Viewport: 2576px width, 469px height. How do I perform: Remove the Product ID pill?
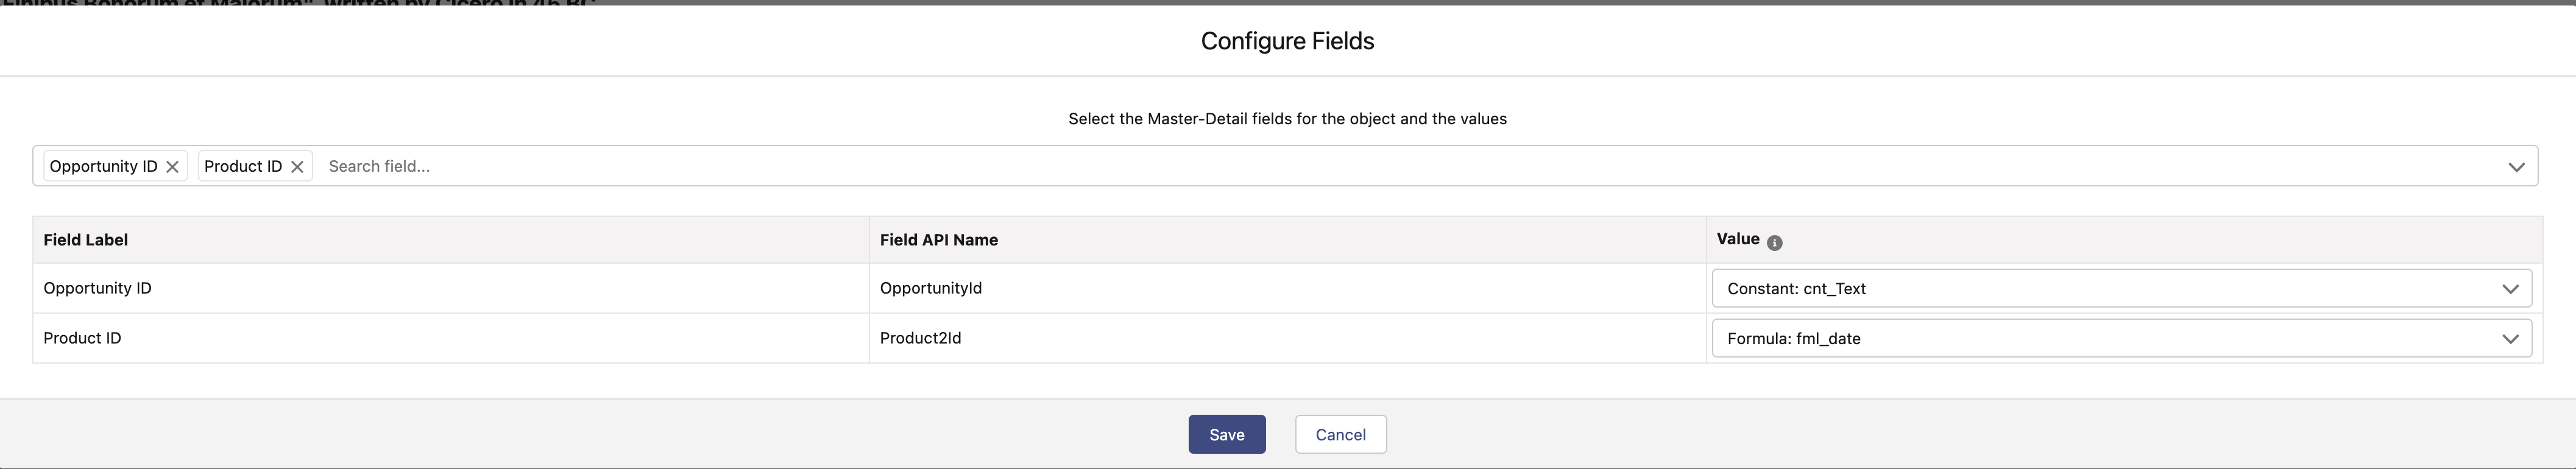(x=297, y=167)
